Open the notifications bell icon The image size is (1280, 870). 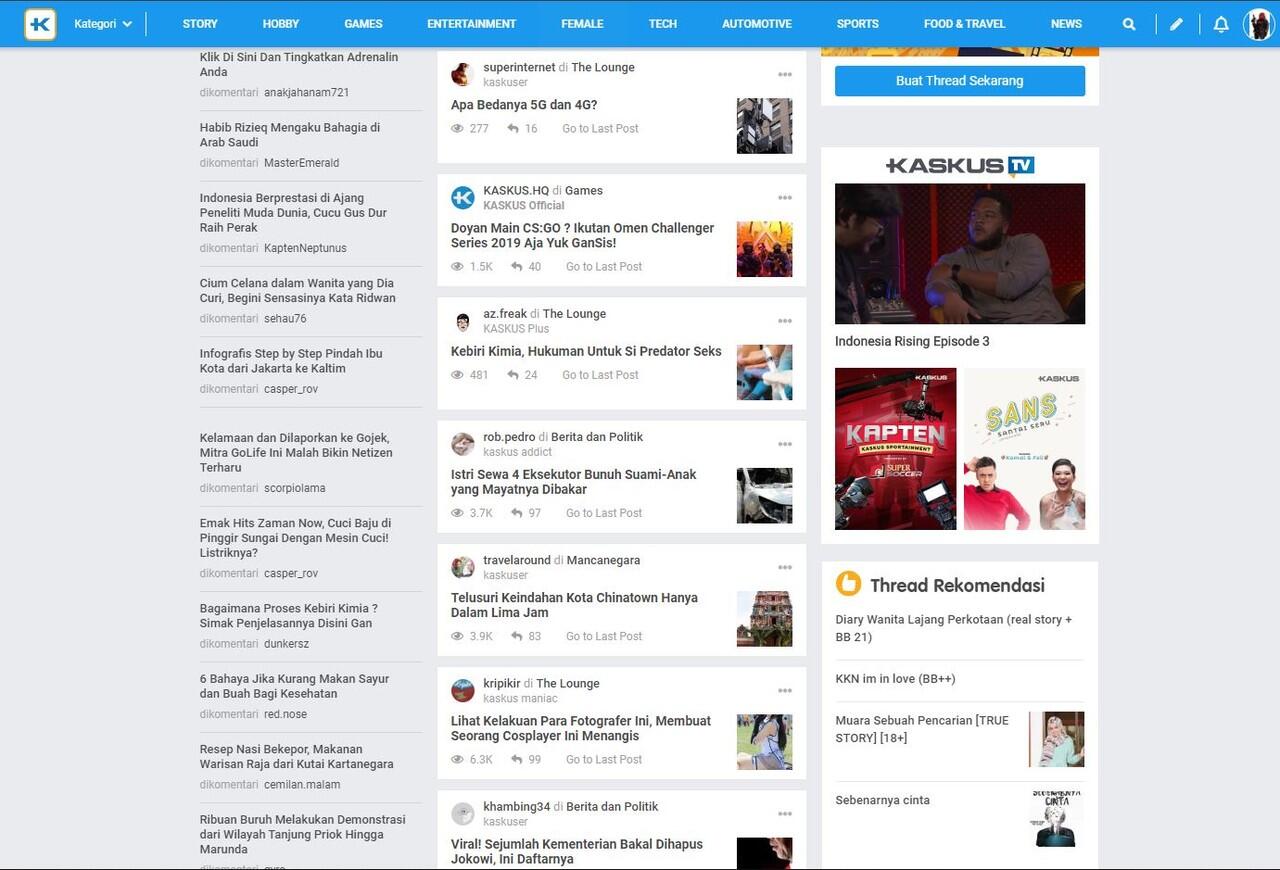(x=1221, y=24)
